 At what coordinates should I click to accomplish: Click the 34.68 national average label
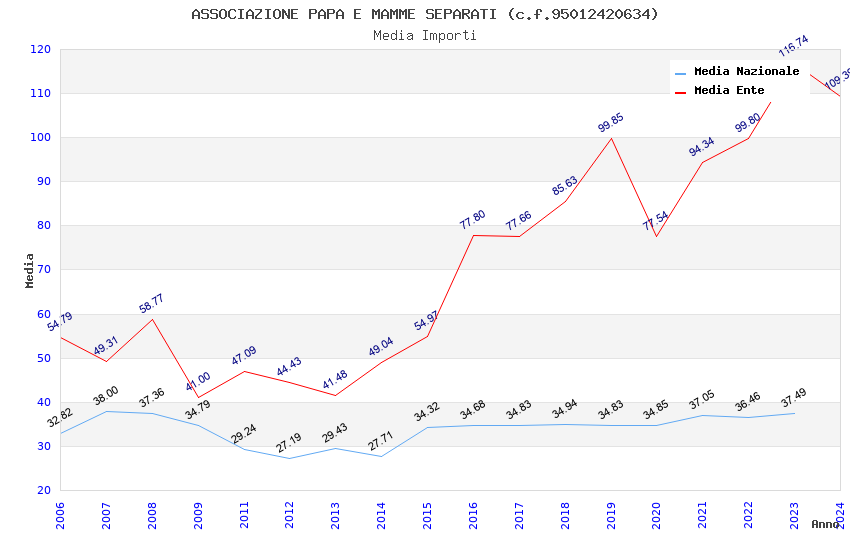(473, 410)
